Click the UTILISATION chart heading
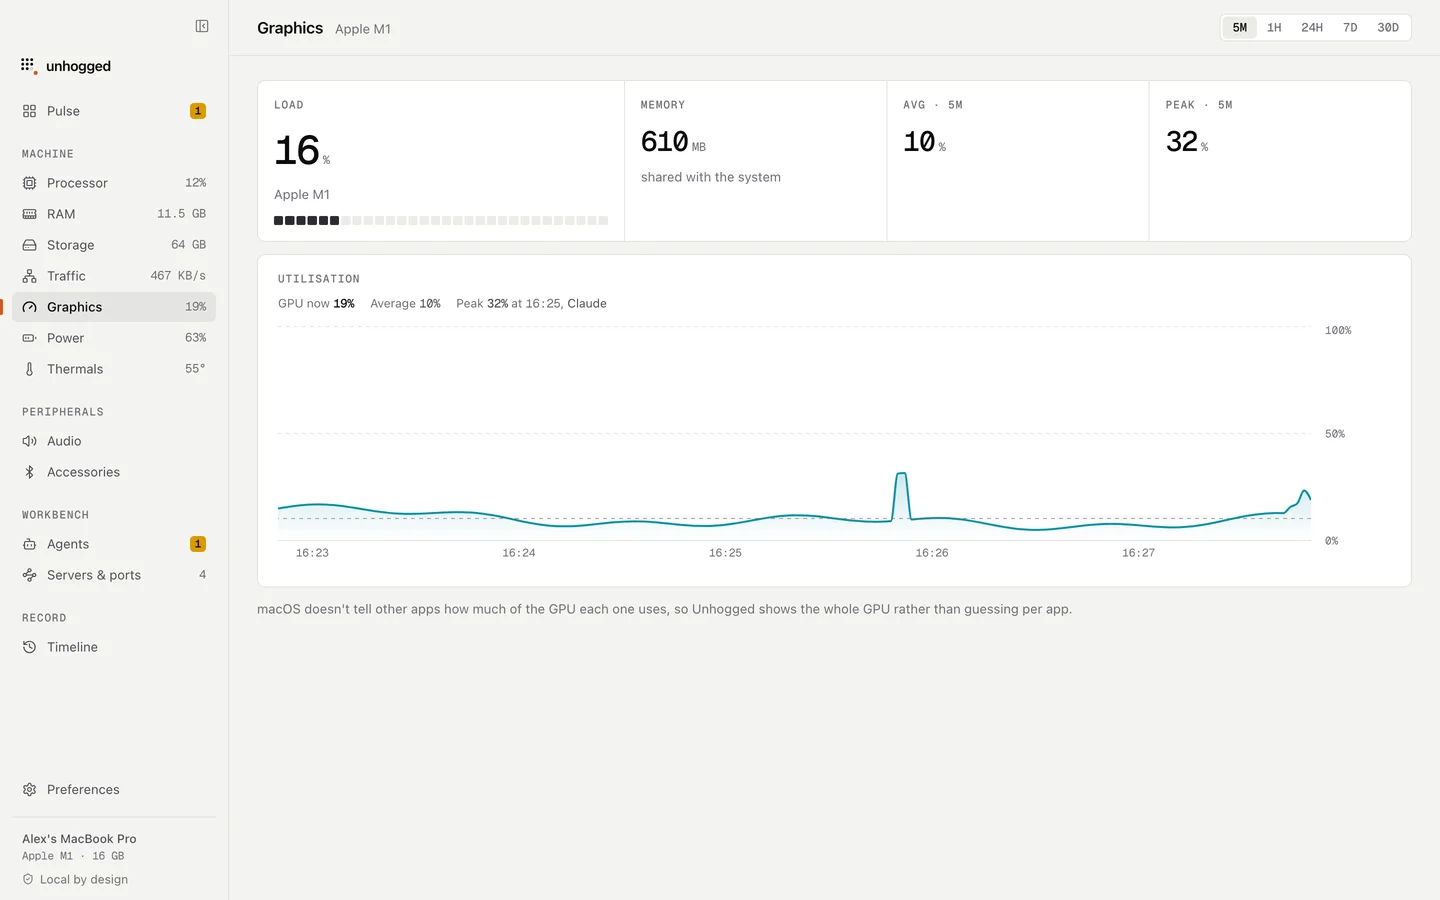This screenshot has width=1440, height=900. [319, 279]
